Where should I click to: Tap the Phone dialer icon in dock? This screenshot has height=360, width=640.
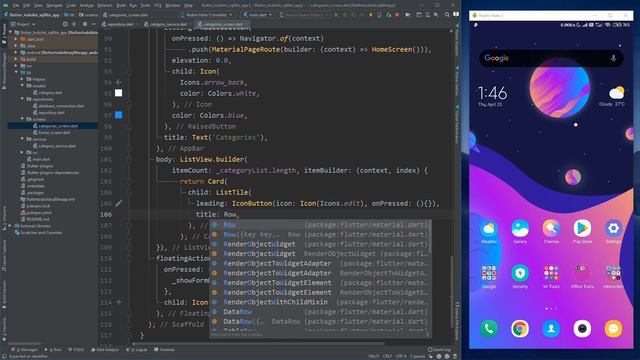(489, 329)
